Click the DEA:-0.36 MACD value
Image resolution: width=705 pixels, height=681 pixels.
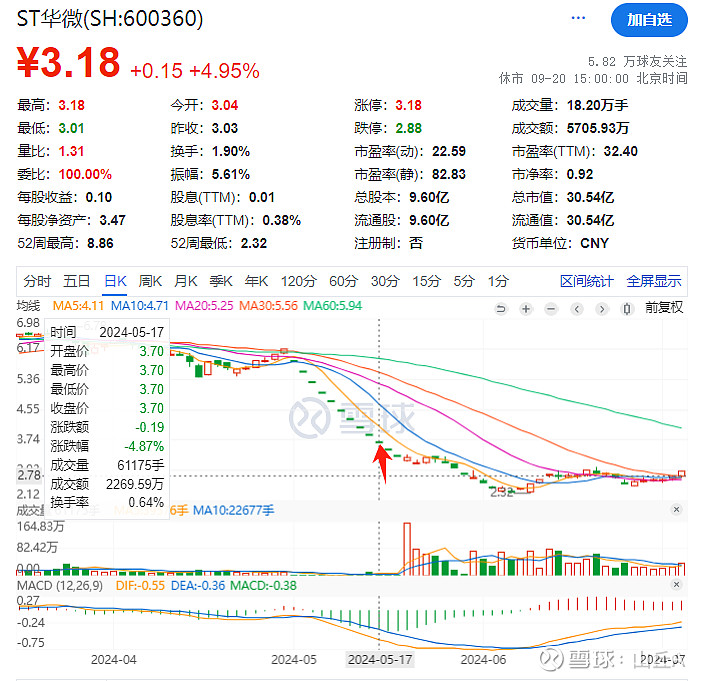tap(198, 586)
